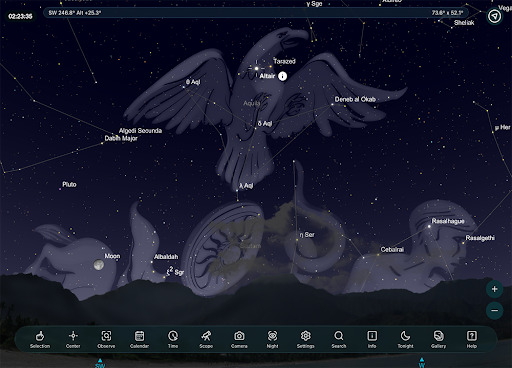This screenshot has height=368, width=512.
Task: Click the Rasalgethi star label
Action: coord(480,238)
